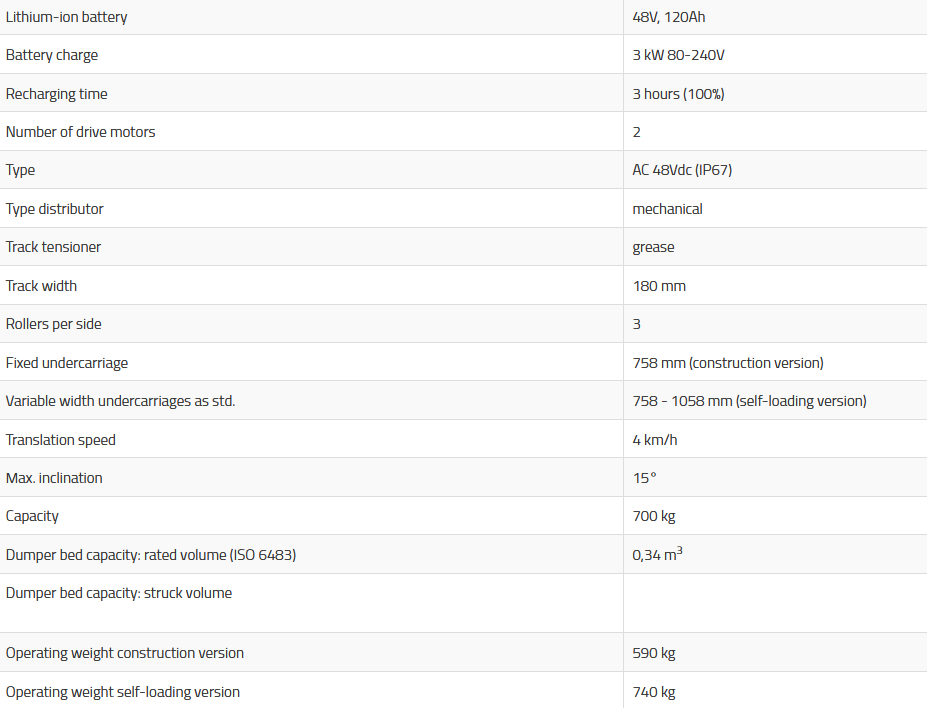This screenshot has height=708, width=927.
Task: Click the "Type distributor" row label
Action: [x=55, y=209]
